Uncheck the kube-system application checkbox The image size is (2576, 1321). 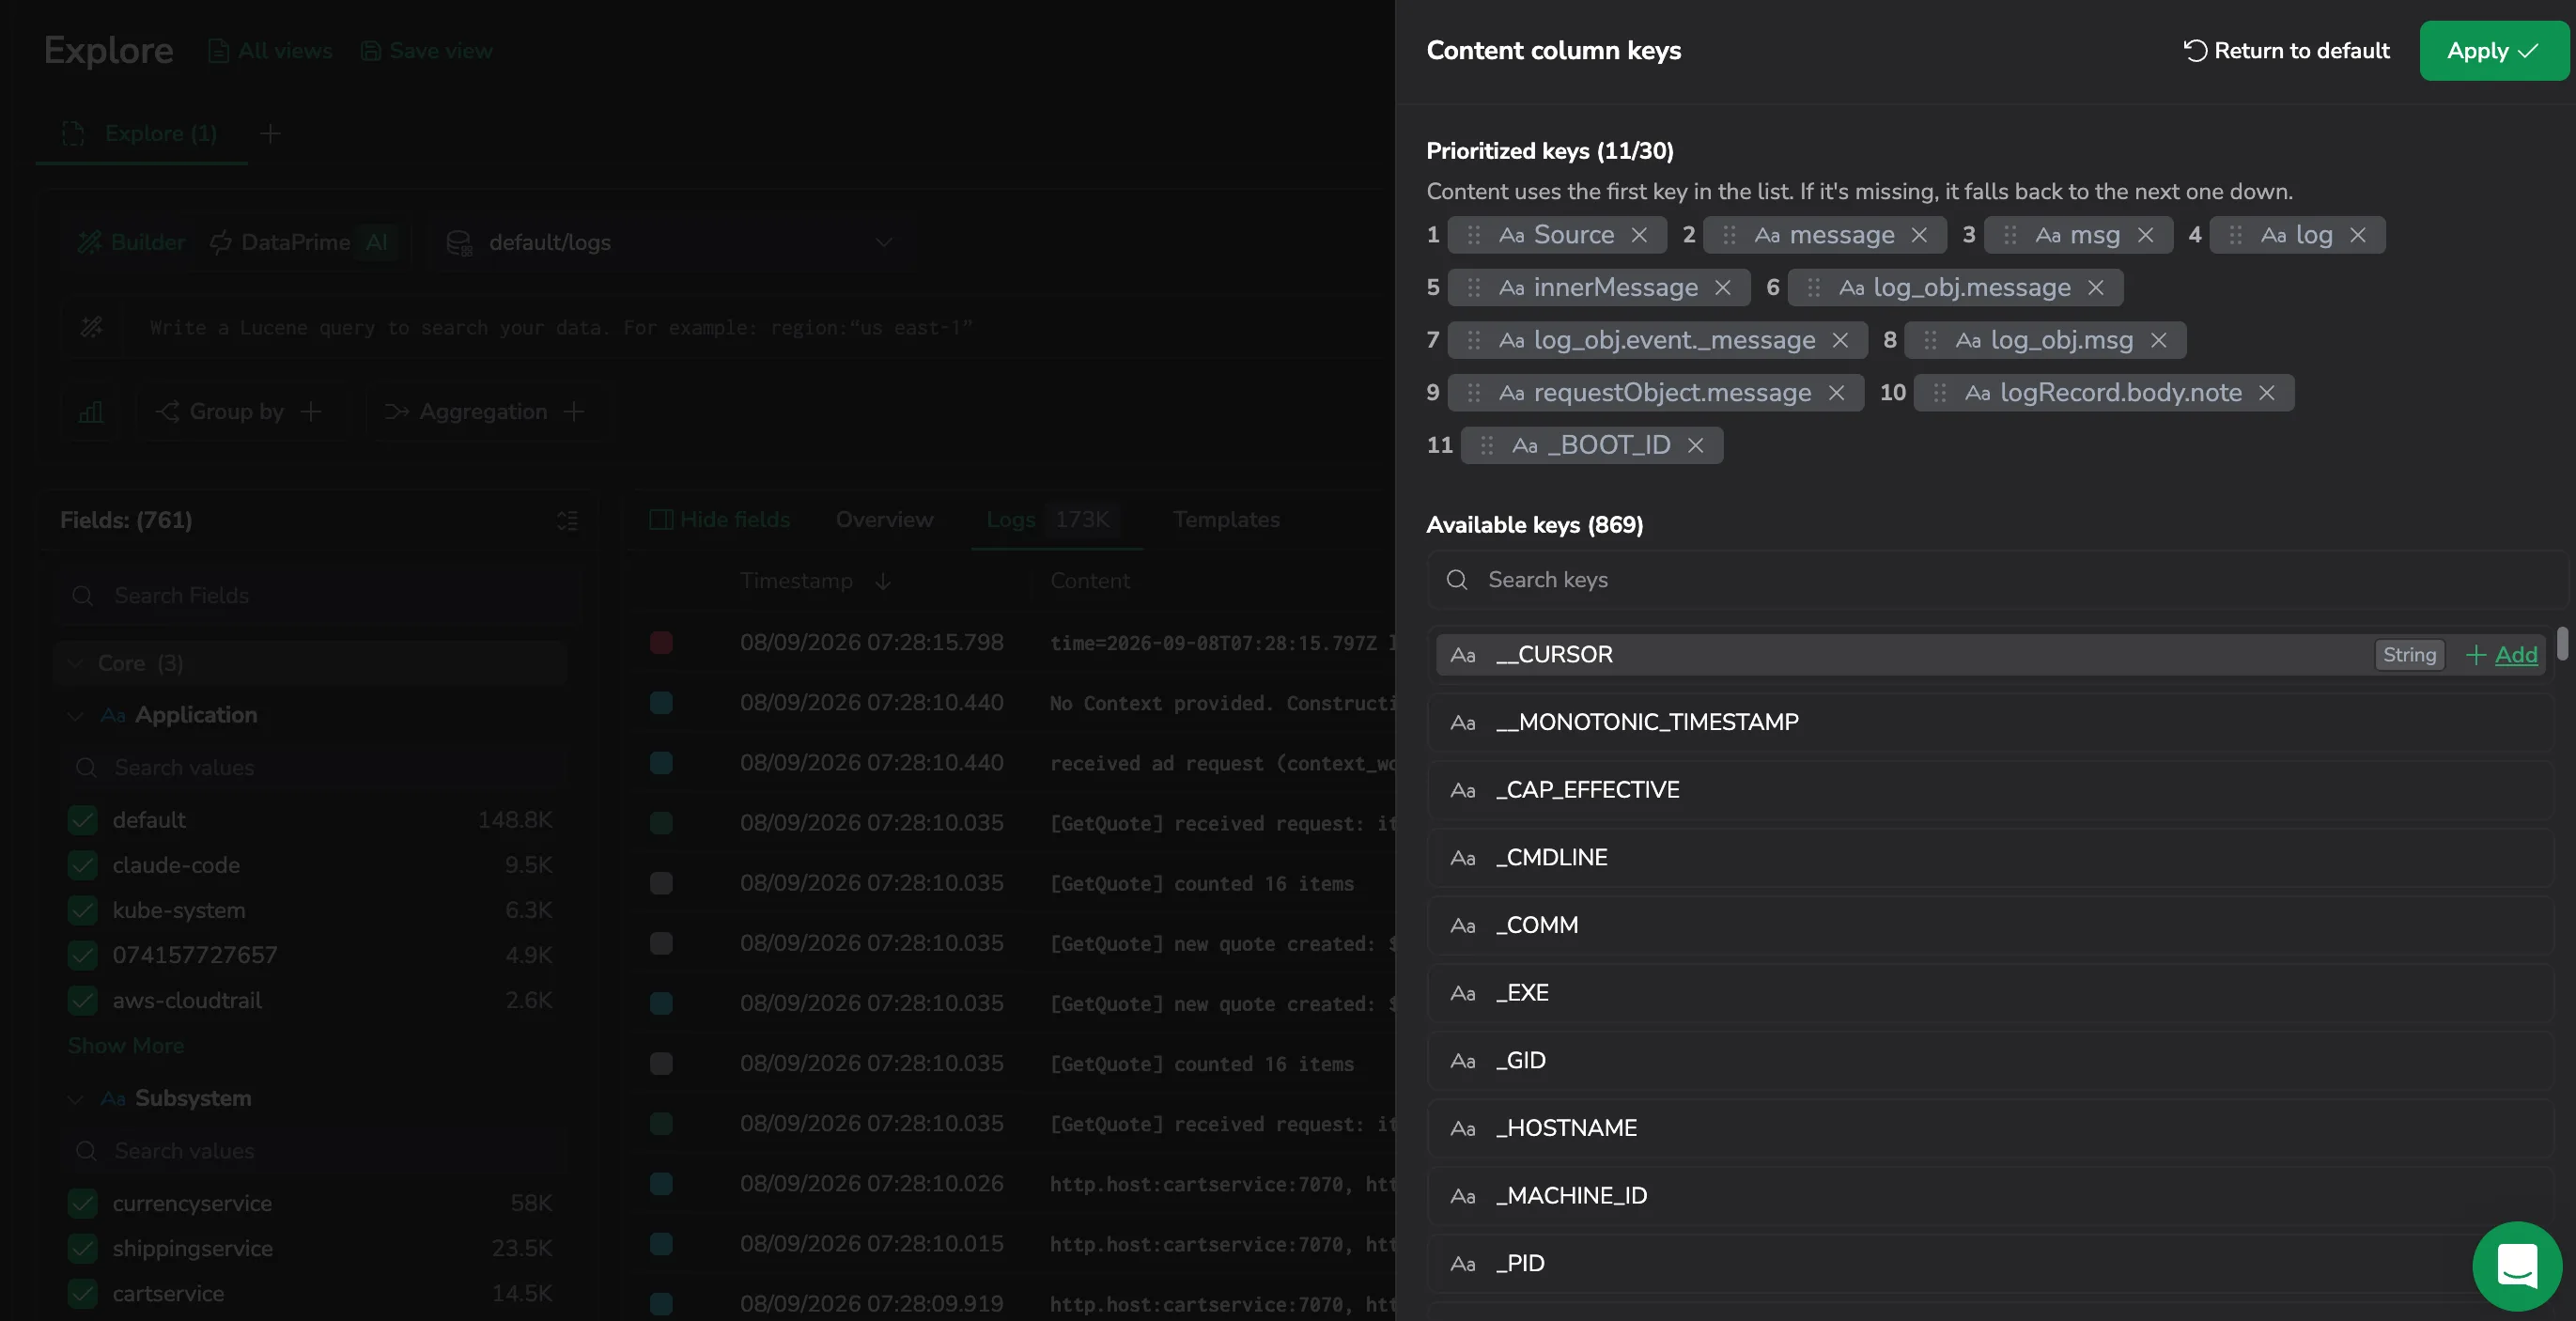pos(83,910)
